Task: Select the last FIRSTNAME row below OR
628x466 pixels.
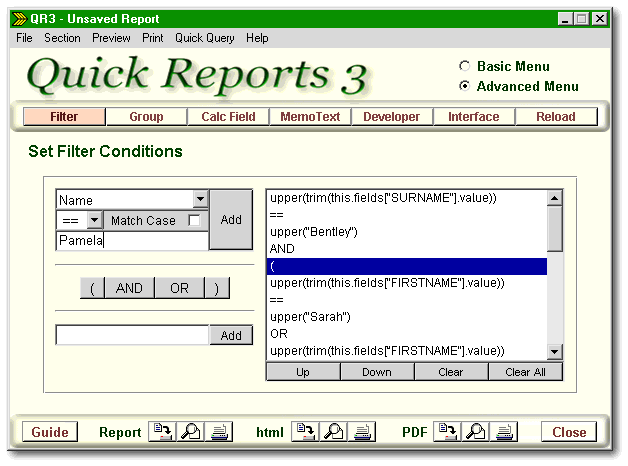Action: tap(407, 351)
